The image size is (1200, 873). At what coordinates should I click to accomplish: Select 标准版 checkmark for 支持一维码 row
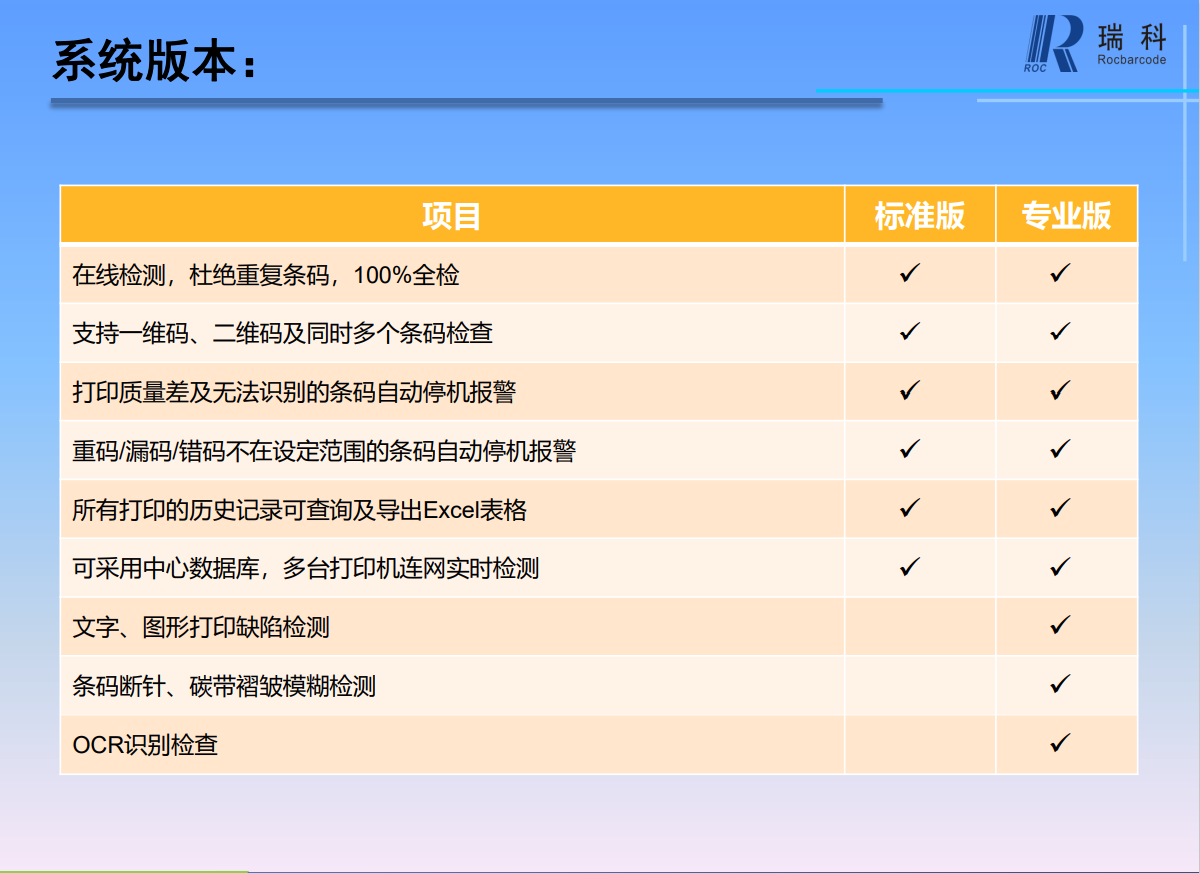tap(909, 331)
